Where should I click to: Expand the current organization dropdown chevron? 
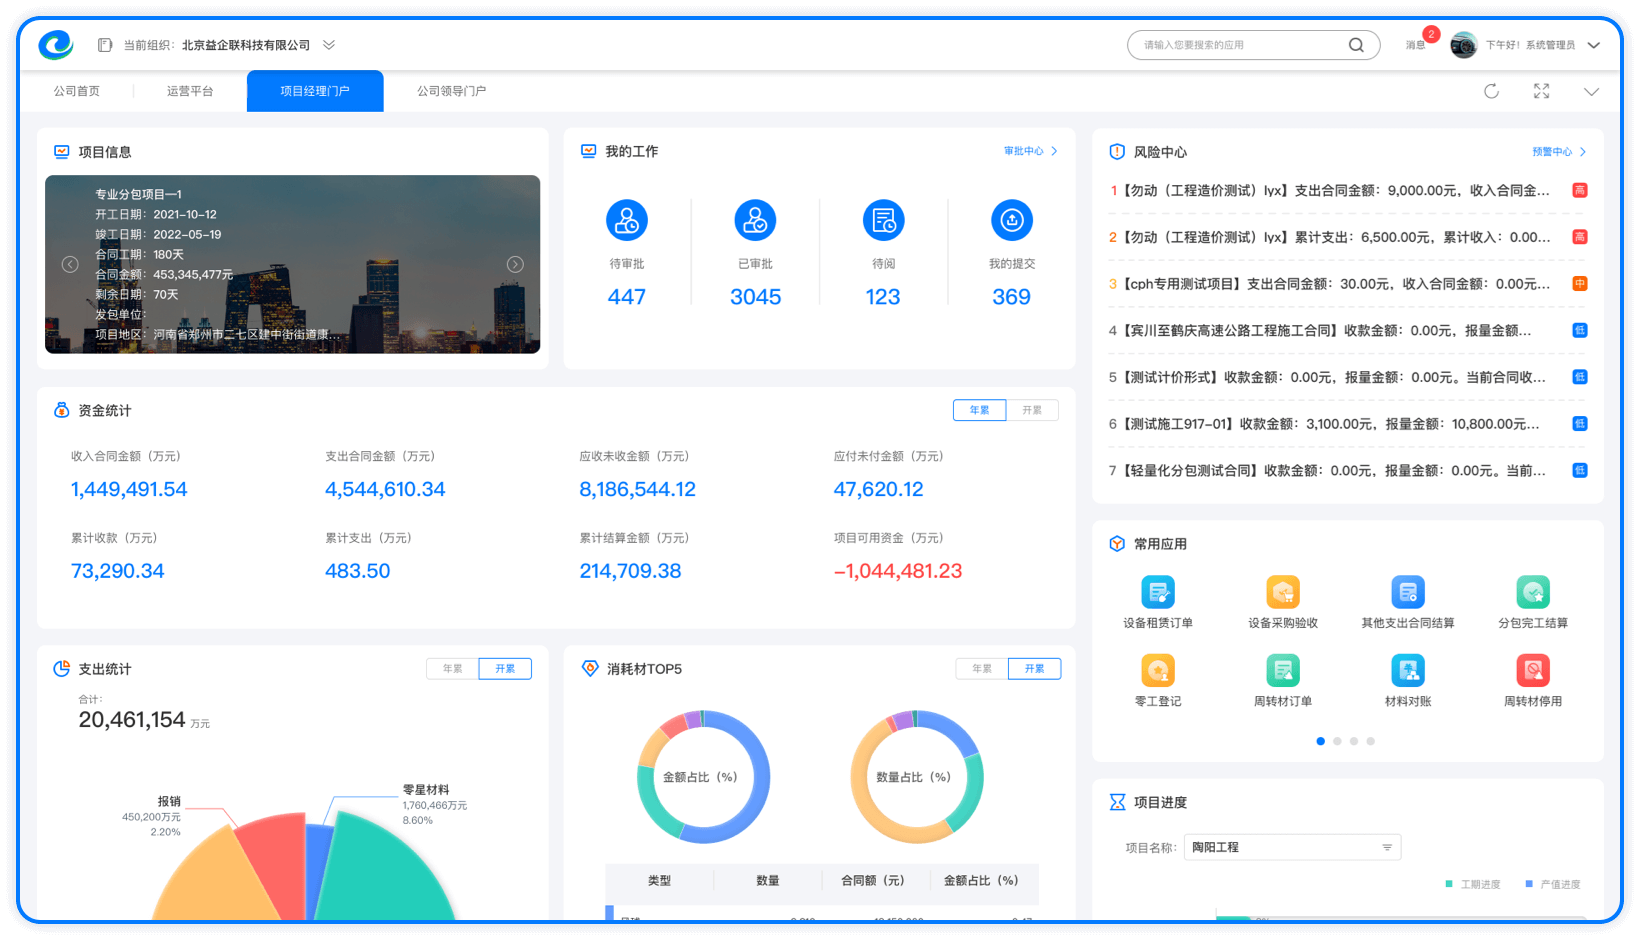click(x=329, y=45)
